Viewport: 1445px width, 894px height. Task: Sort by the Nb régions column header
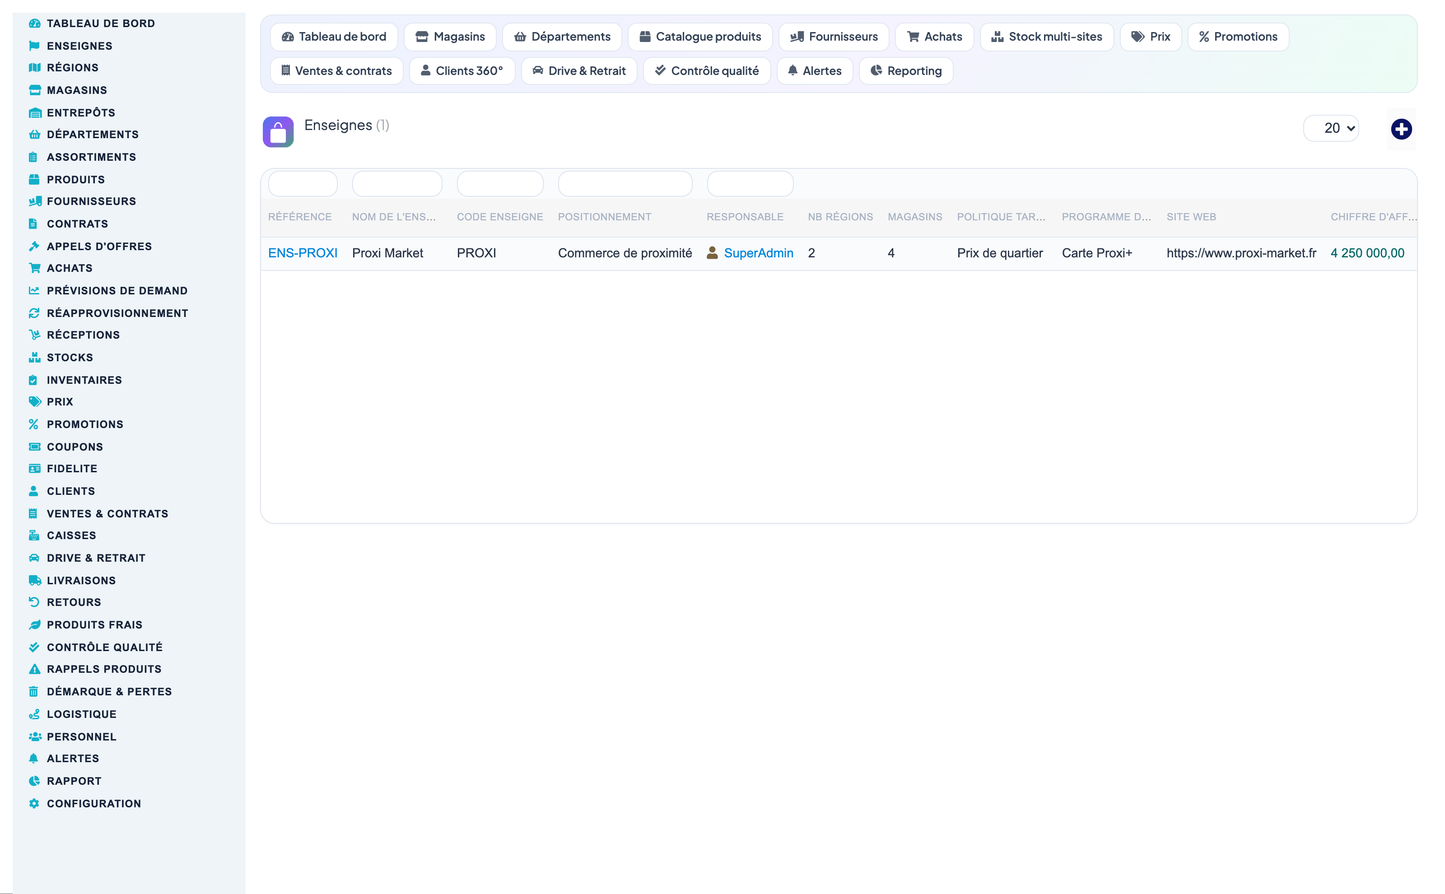click(840, 217)
